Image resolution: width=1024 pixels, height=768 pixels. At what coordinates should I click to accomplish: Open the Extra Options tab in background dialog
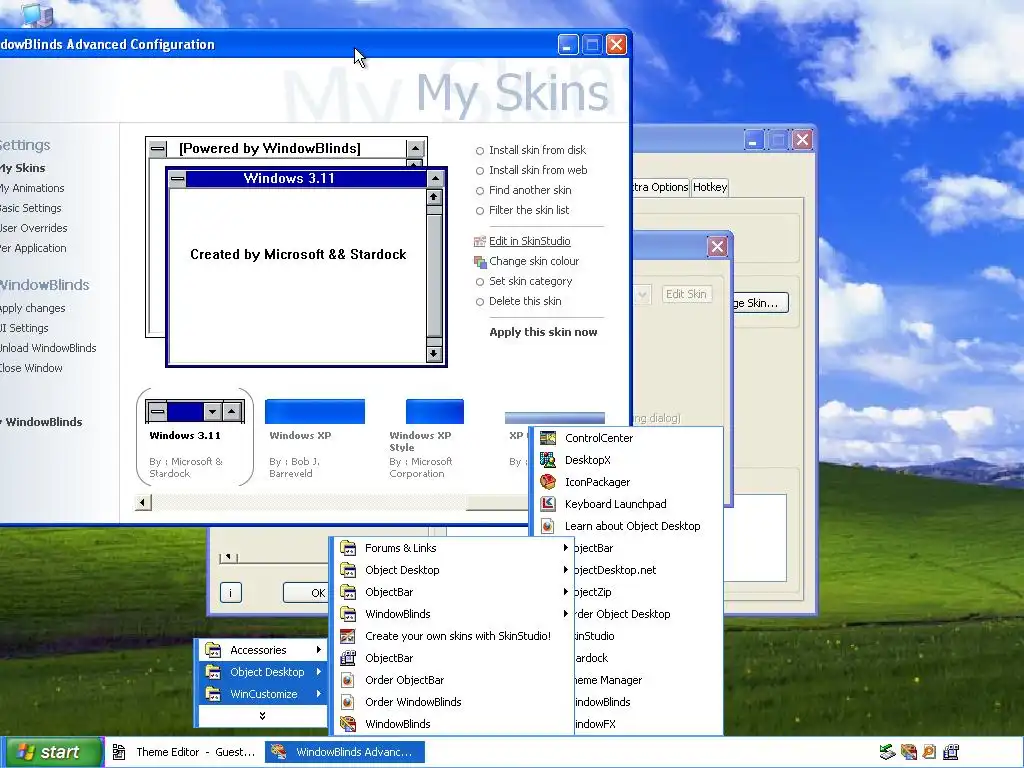point(661,187)
